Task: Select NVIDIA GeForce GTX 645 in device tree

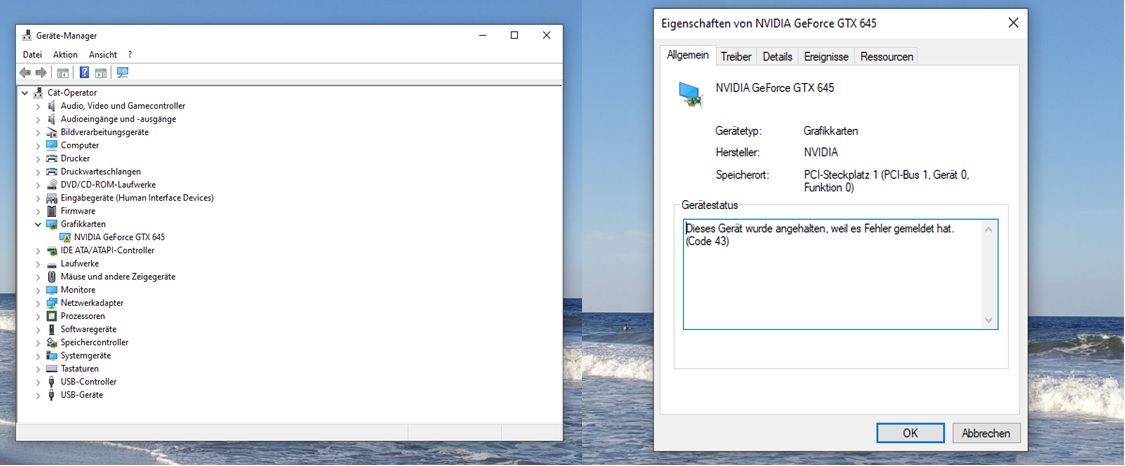Action: tap(119, 237)
